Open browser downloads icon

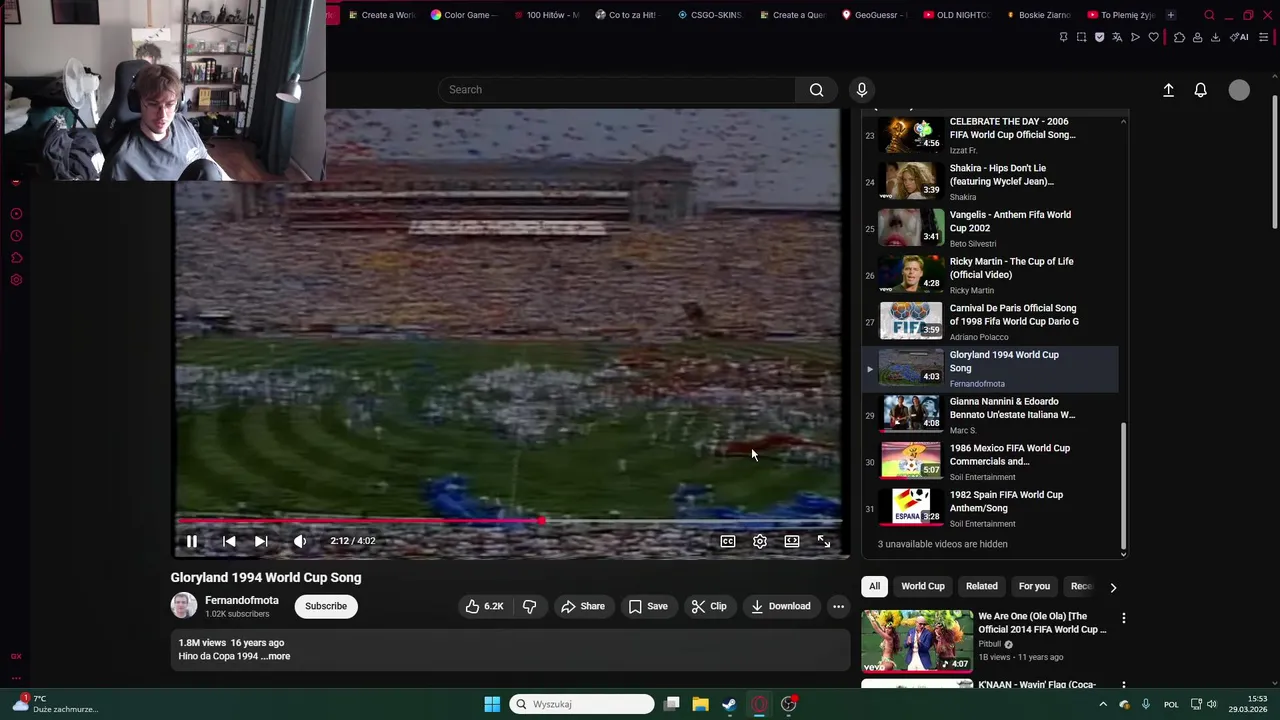pyautogui.click(x=1215, y=37)
